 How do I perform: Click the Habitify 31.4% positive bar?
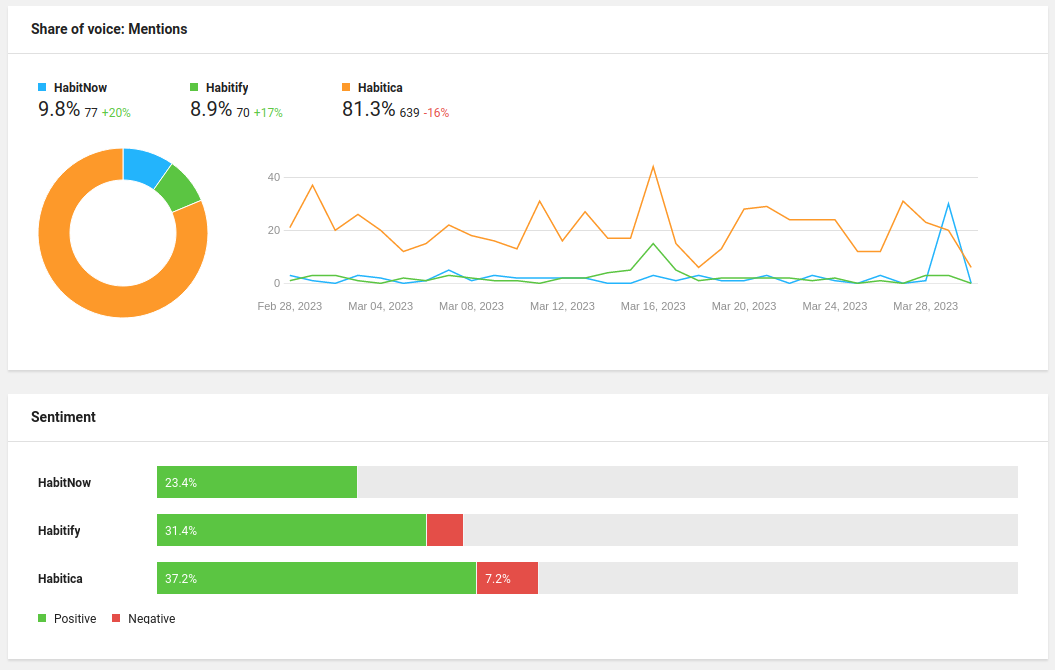click(x=291, y=530)
